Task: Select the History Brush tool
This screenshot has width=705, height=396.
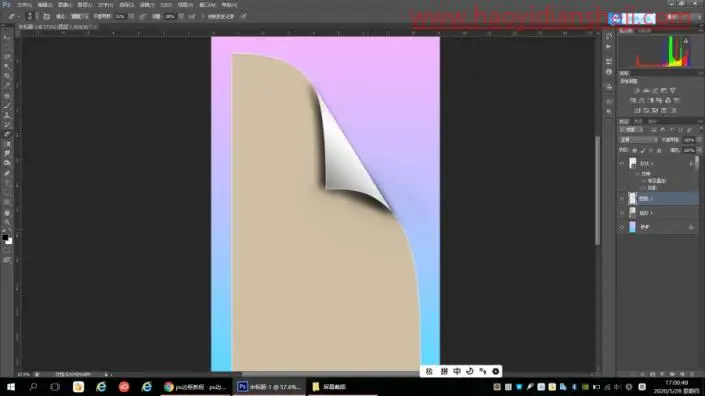Action: point(7,125)
